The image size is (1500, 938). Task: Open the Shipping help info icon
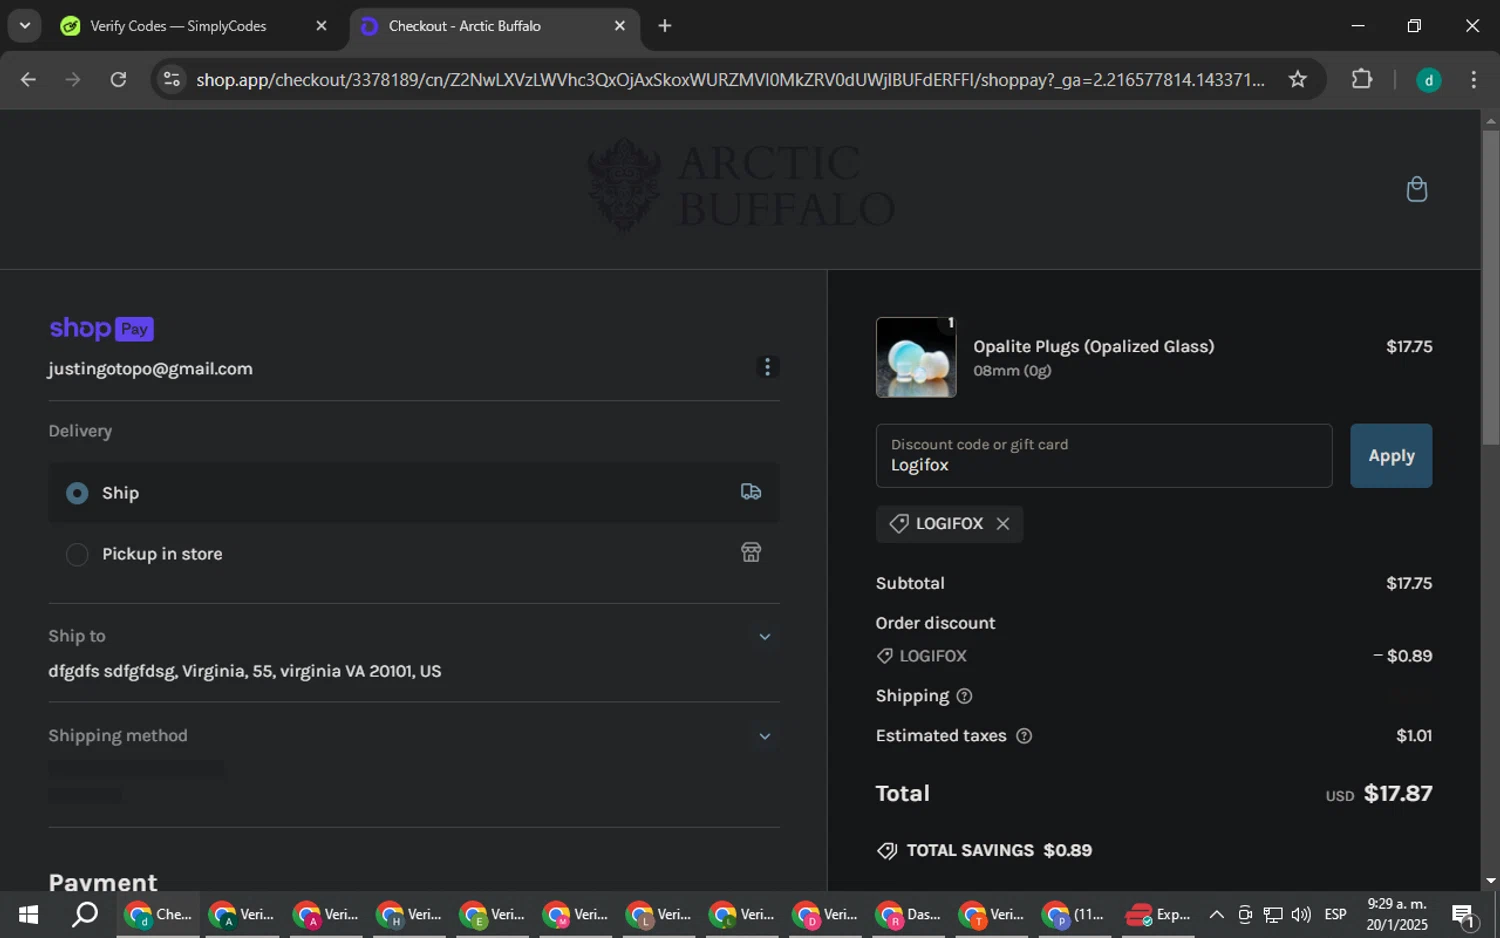(x=964, y=696)
